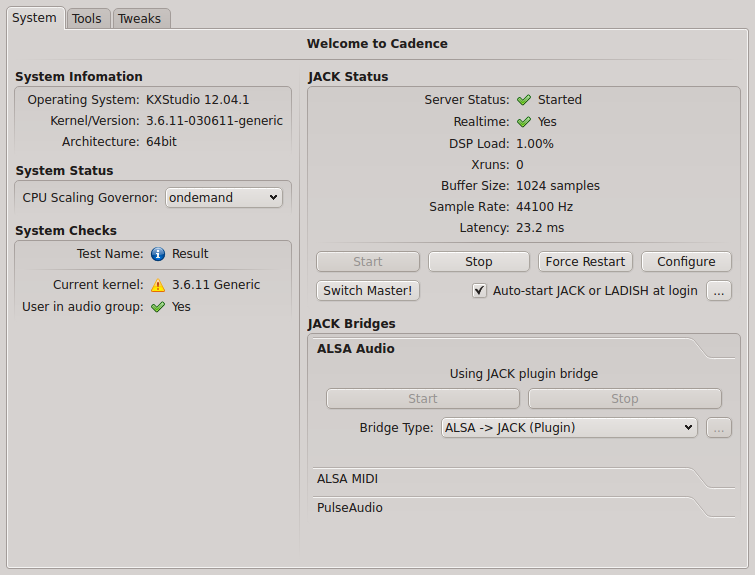
Task: Click the Xruns count value
Action: click(520, 165)
